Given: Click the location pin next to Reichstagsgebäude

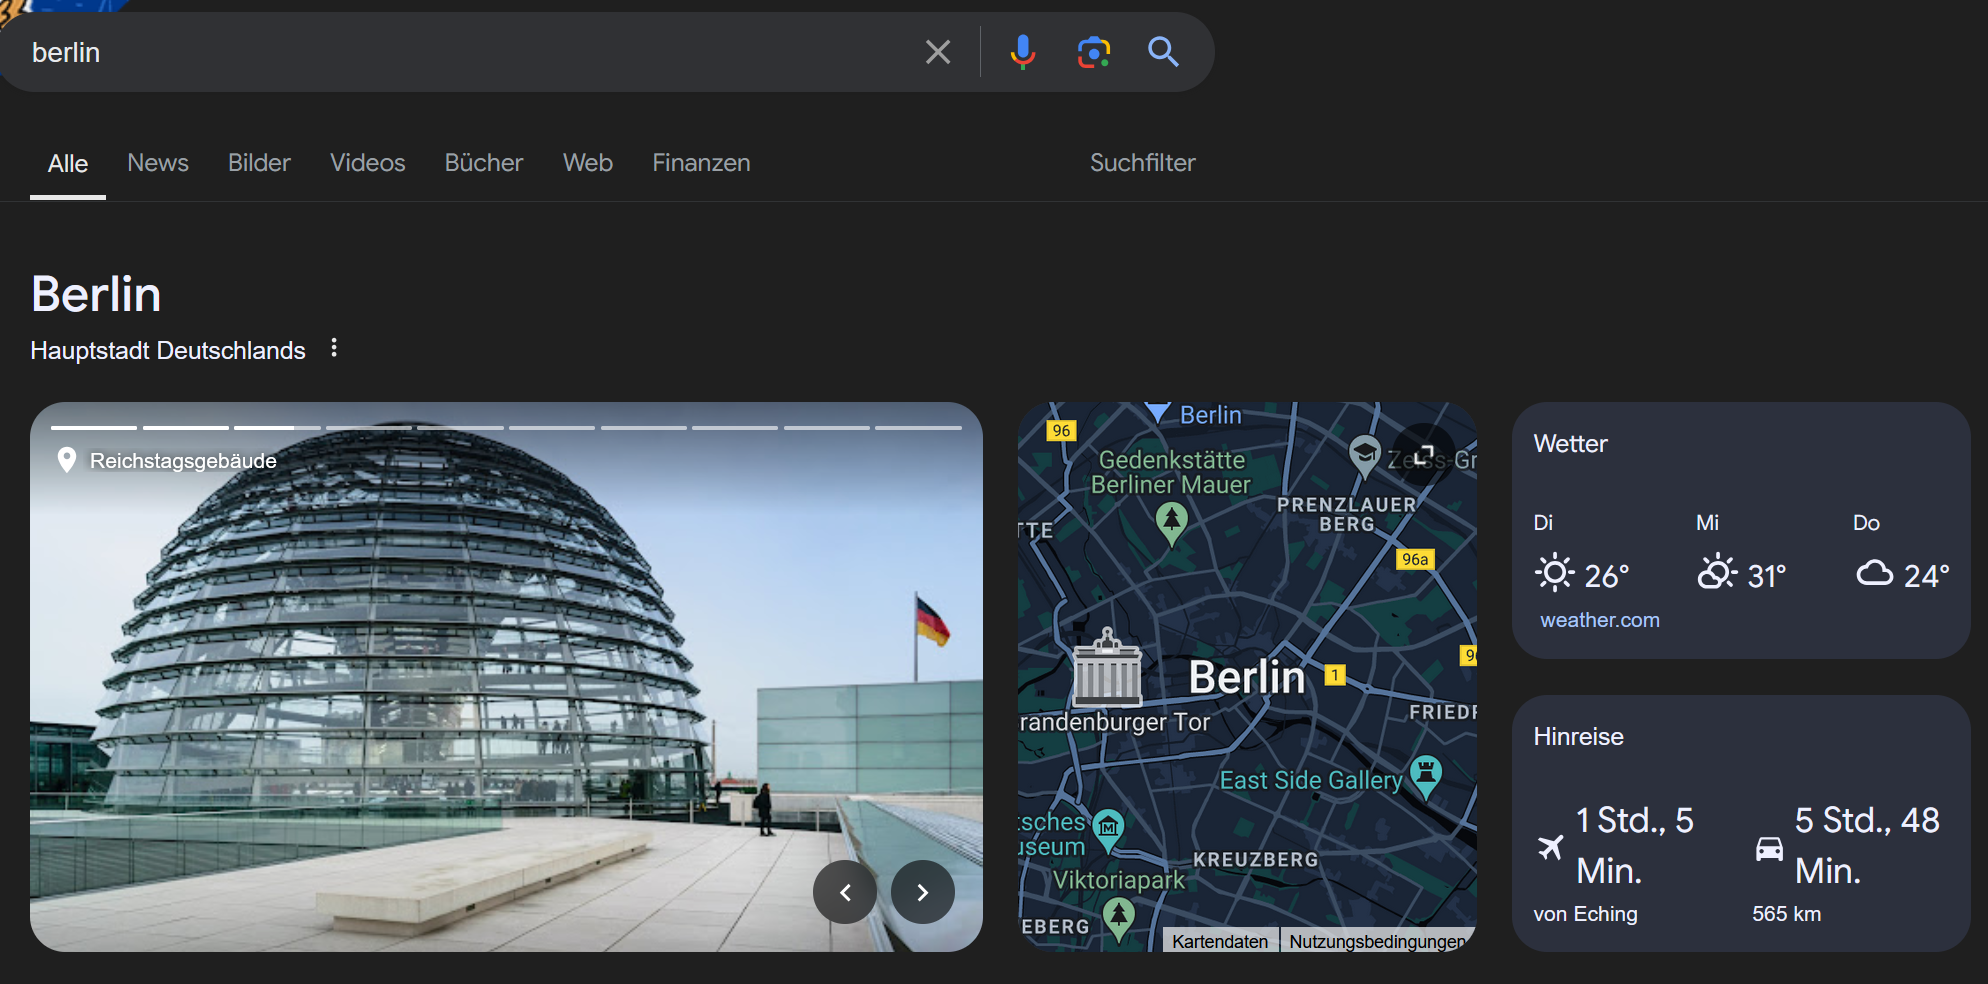Looking at the screenshot, I should tap(67, 460).
